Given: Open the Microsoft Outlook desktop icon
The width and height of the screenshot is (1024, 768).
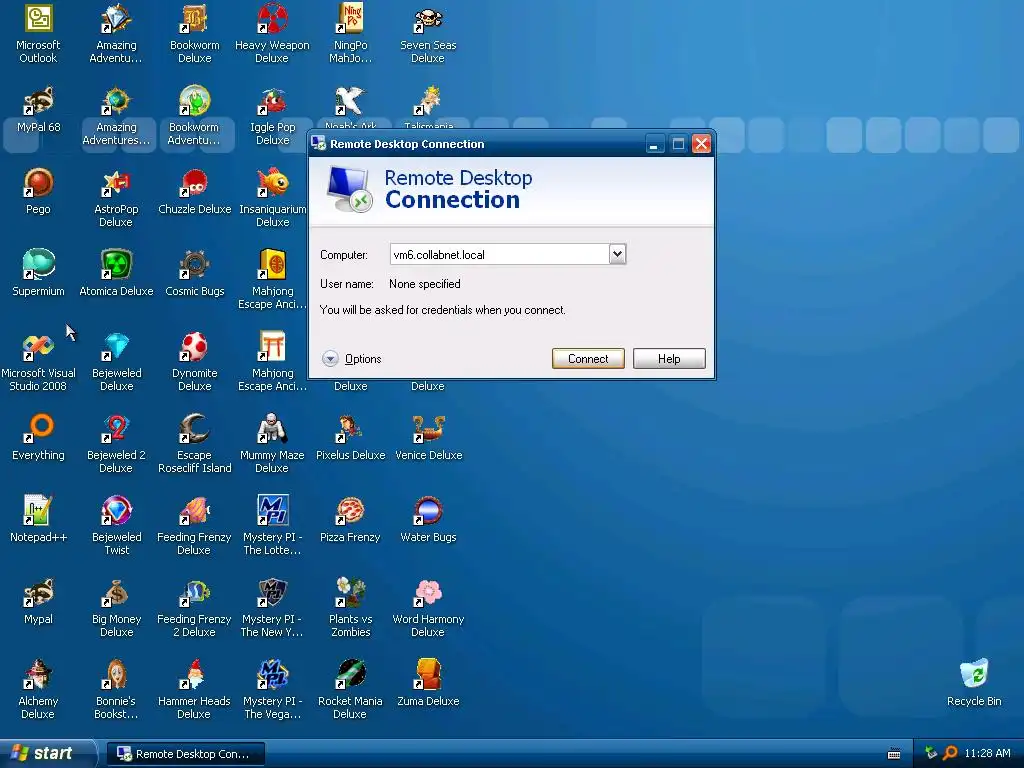Looking at the screenshot, I should (x=39, y=34).
